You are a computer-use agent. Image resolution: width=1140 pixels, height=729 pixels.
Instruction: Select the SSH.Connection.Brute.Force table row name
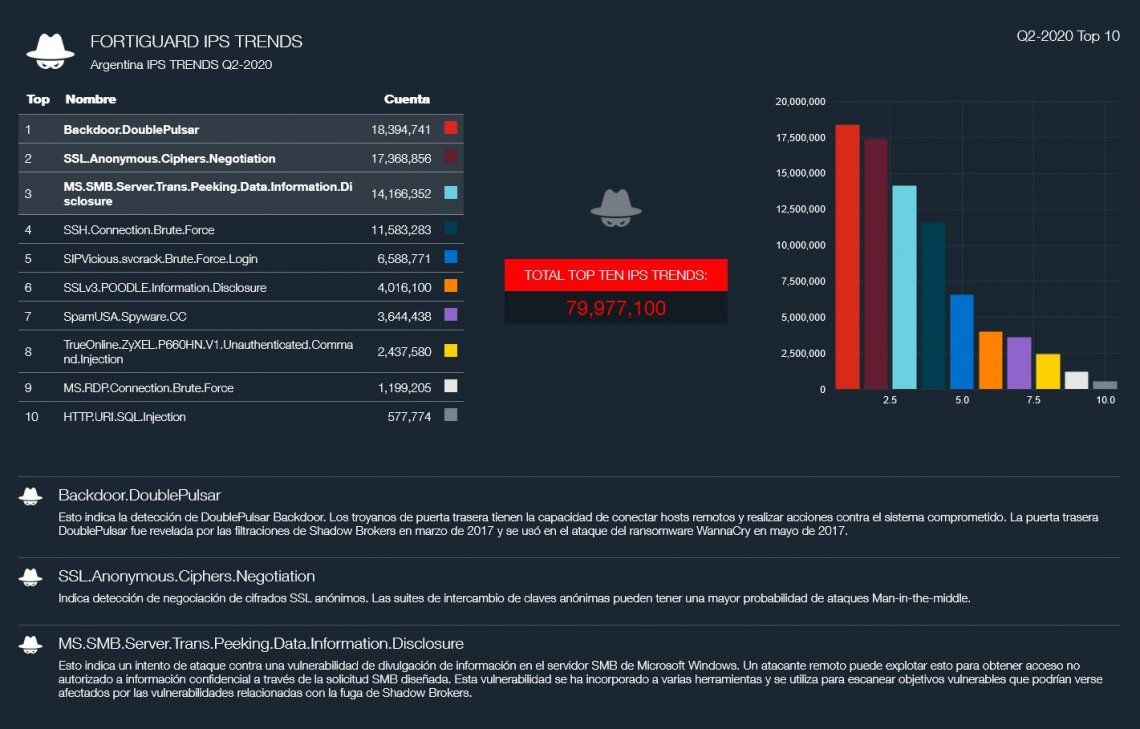139,230
